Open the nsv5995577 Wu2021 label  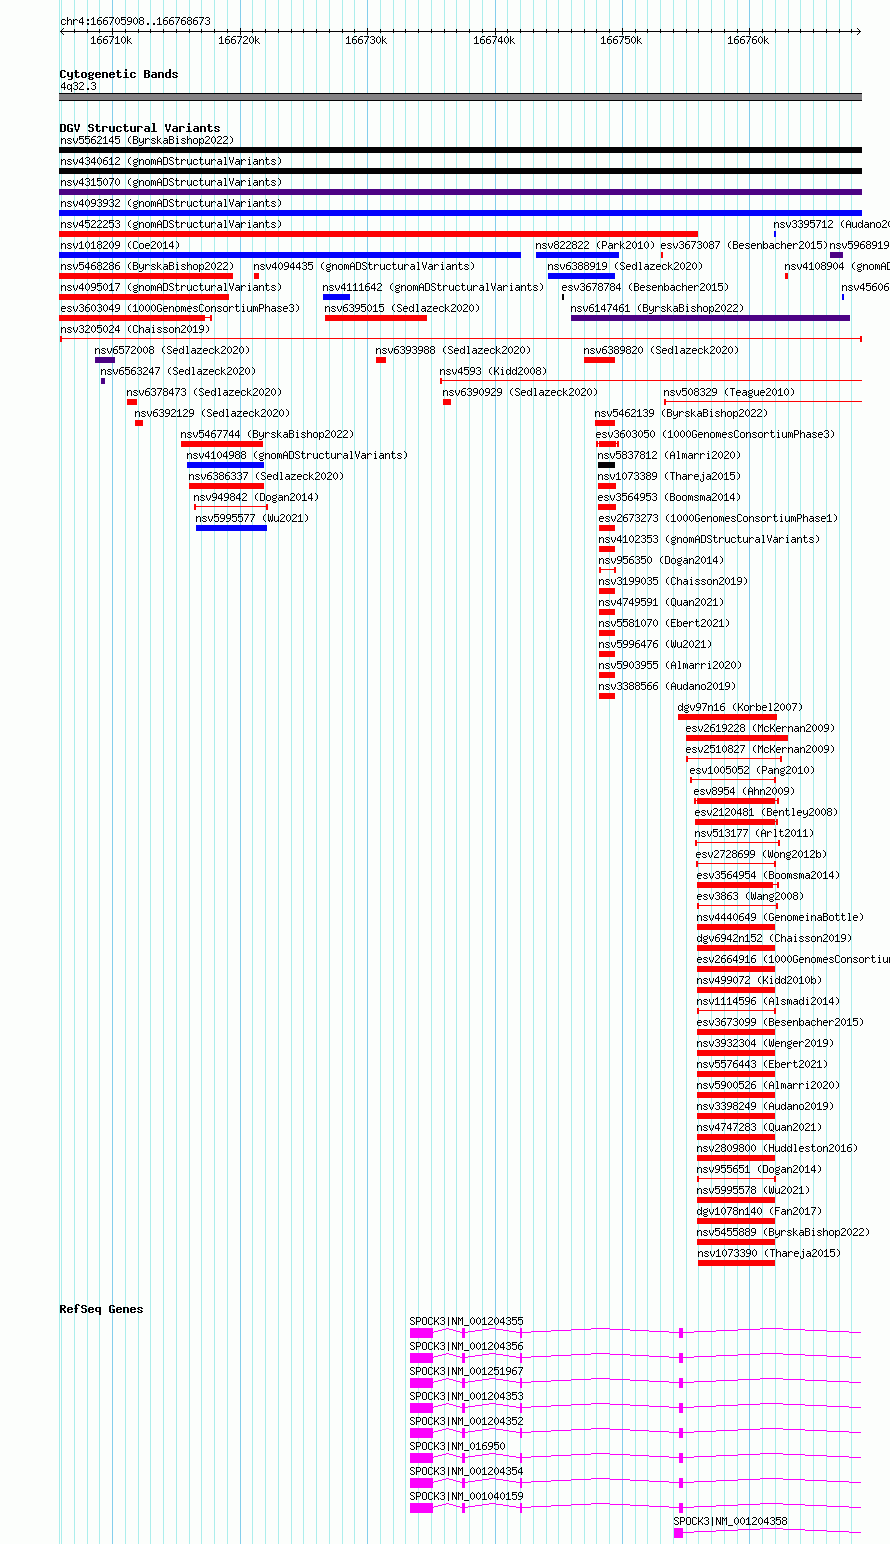(253, 519)
